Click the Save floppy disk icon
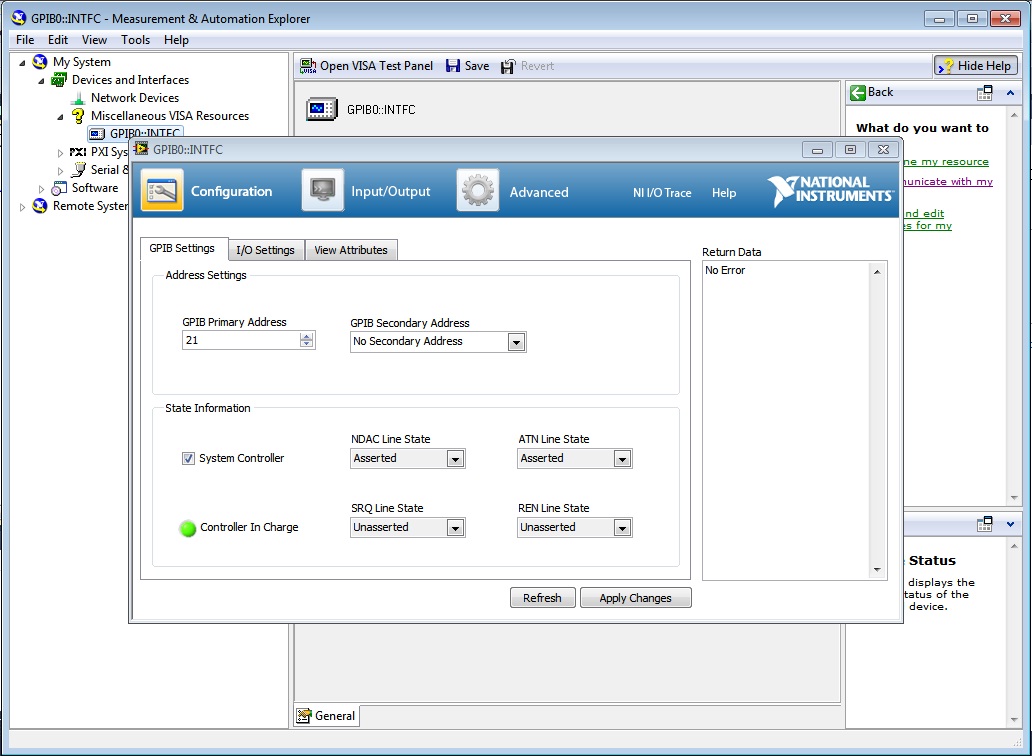 (x=453, y=66)
